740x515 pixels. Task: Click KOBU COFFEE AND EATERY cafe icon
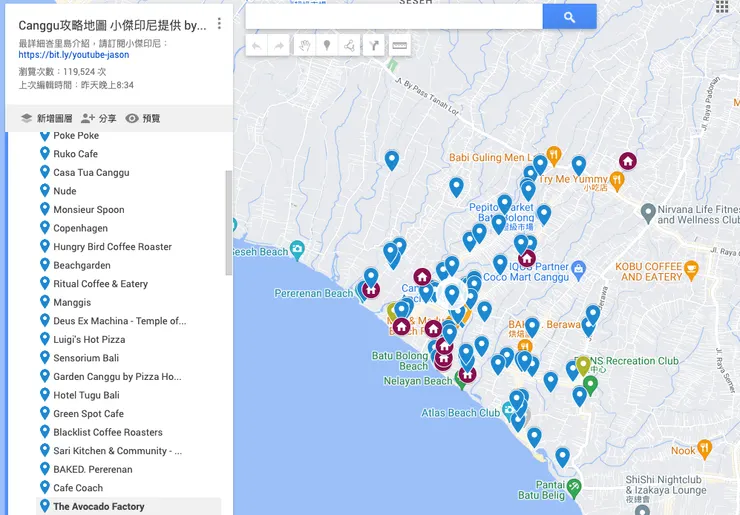691,270
